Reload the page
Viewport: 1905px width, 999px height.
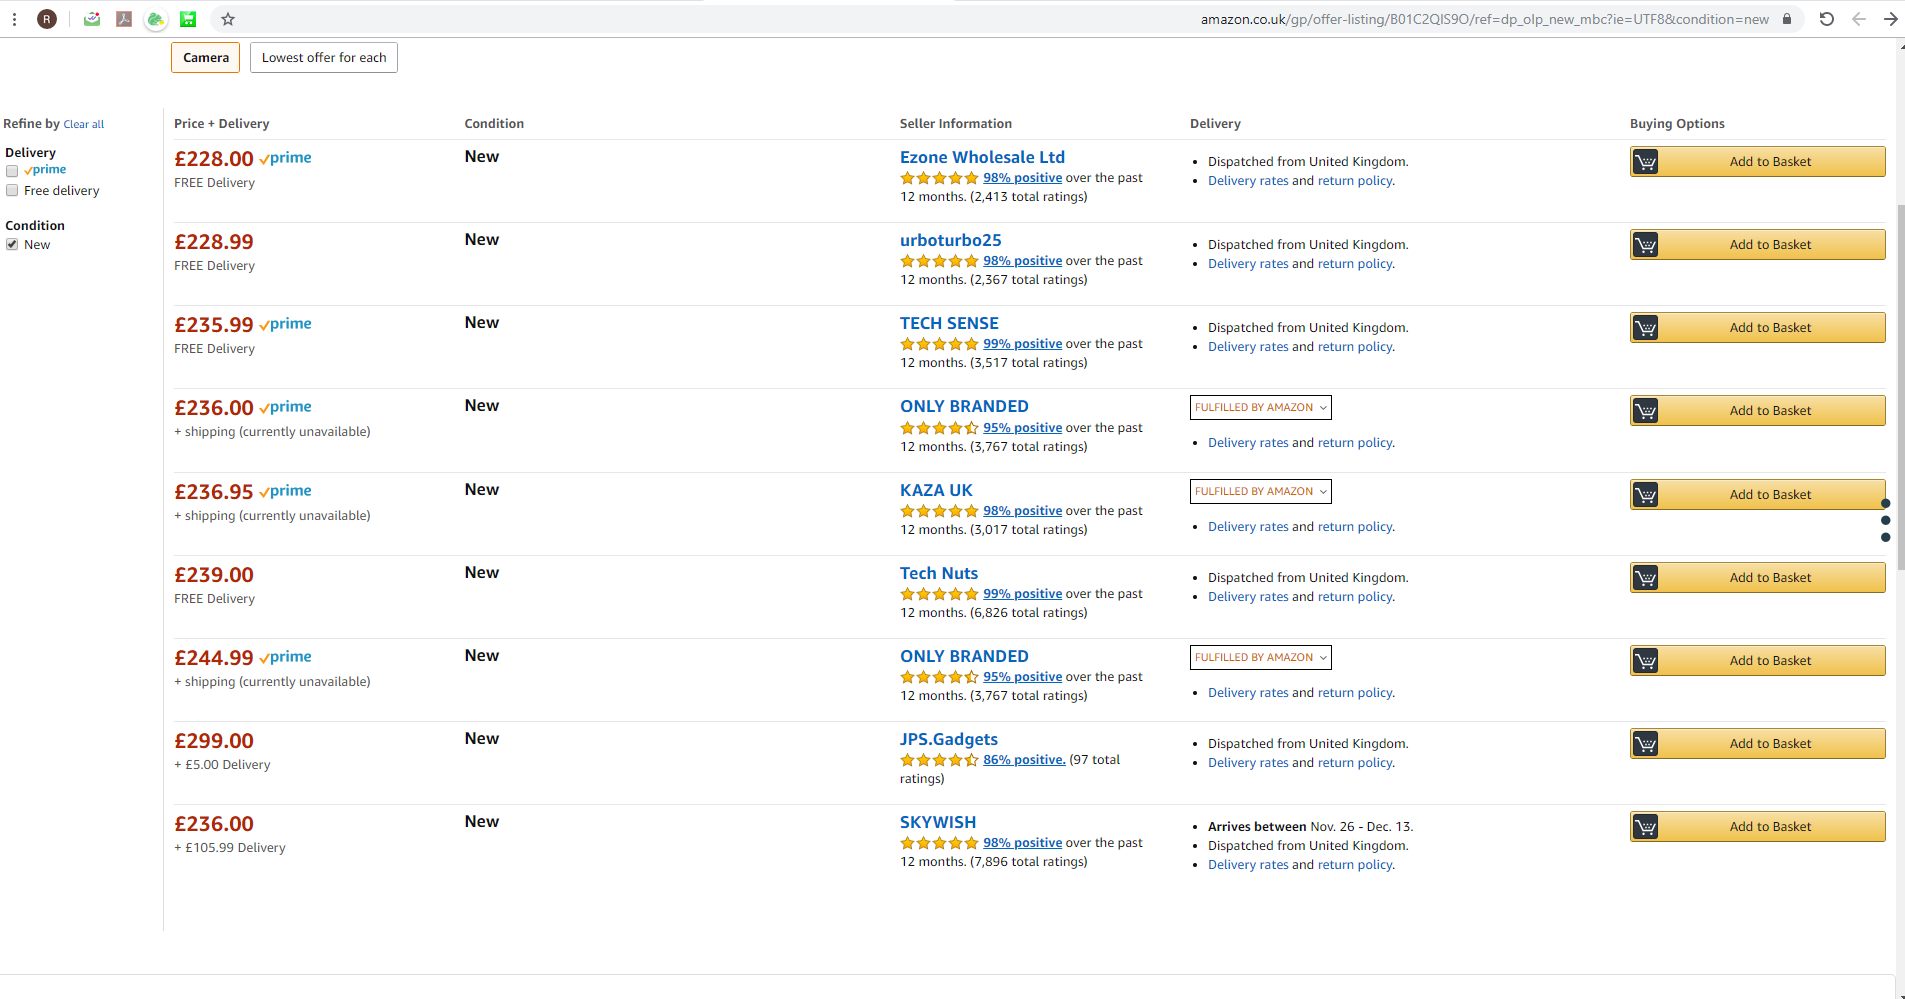[x=1826, y=19]
